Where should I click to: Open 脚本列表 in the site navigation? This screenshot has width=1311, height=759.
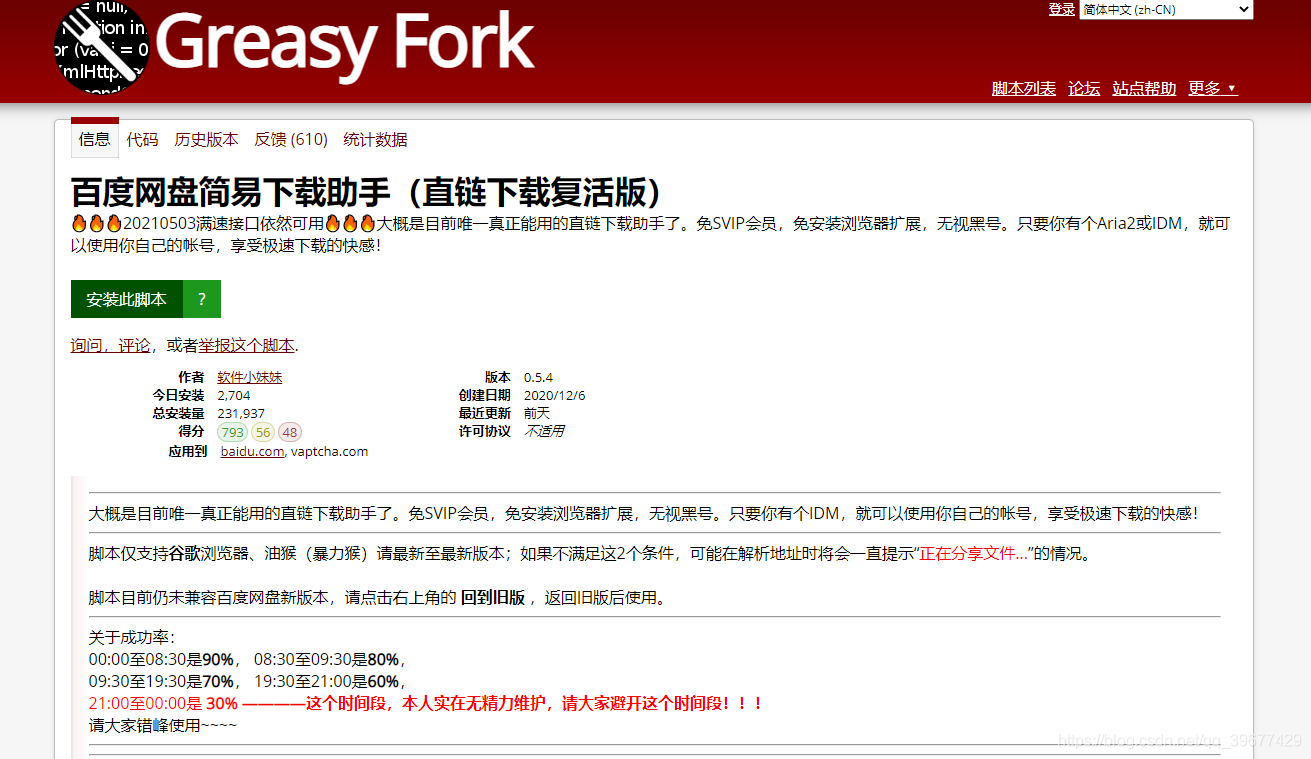pyautogui.click(x=1024, y=88)
